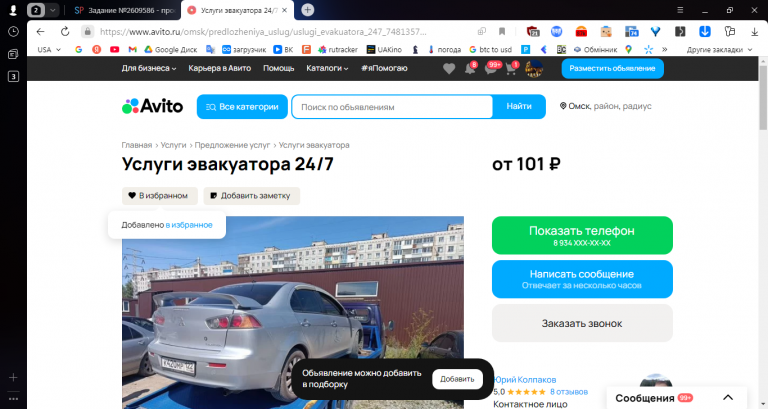Click Заказать звонок button
The image size is (768, 409).
[x=582, y=323]
